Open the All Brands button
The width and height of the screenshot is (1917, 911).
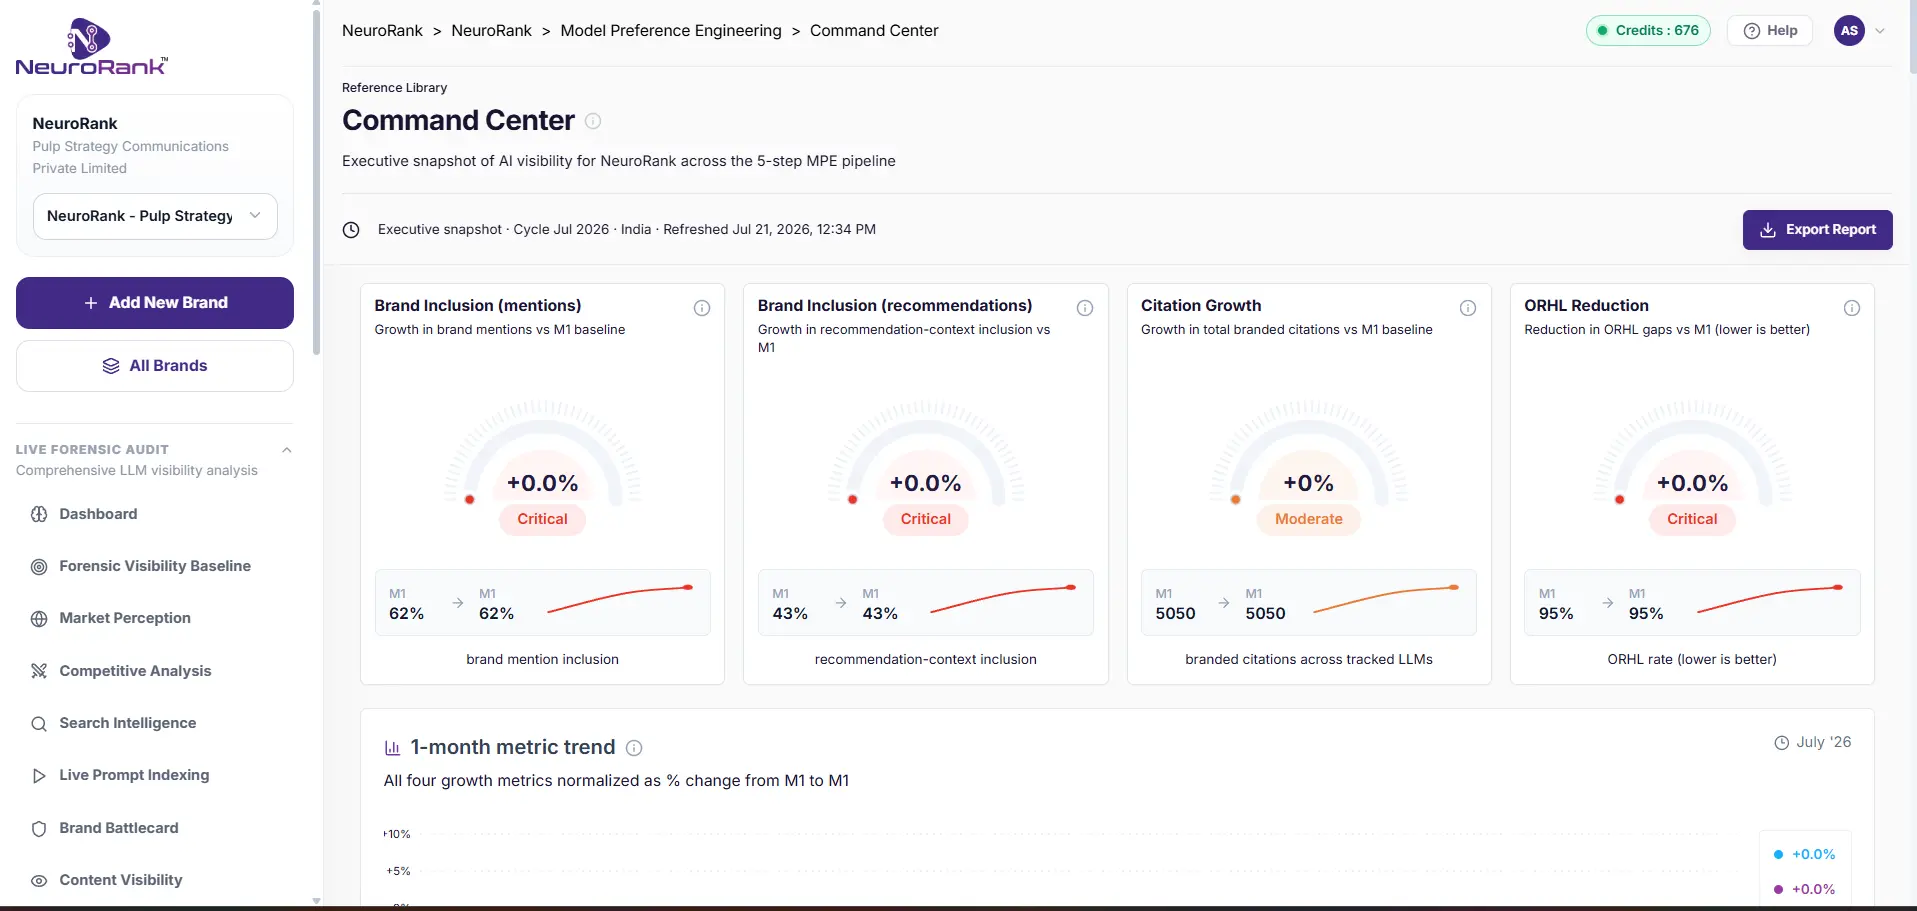pos(155,366)
